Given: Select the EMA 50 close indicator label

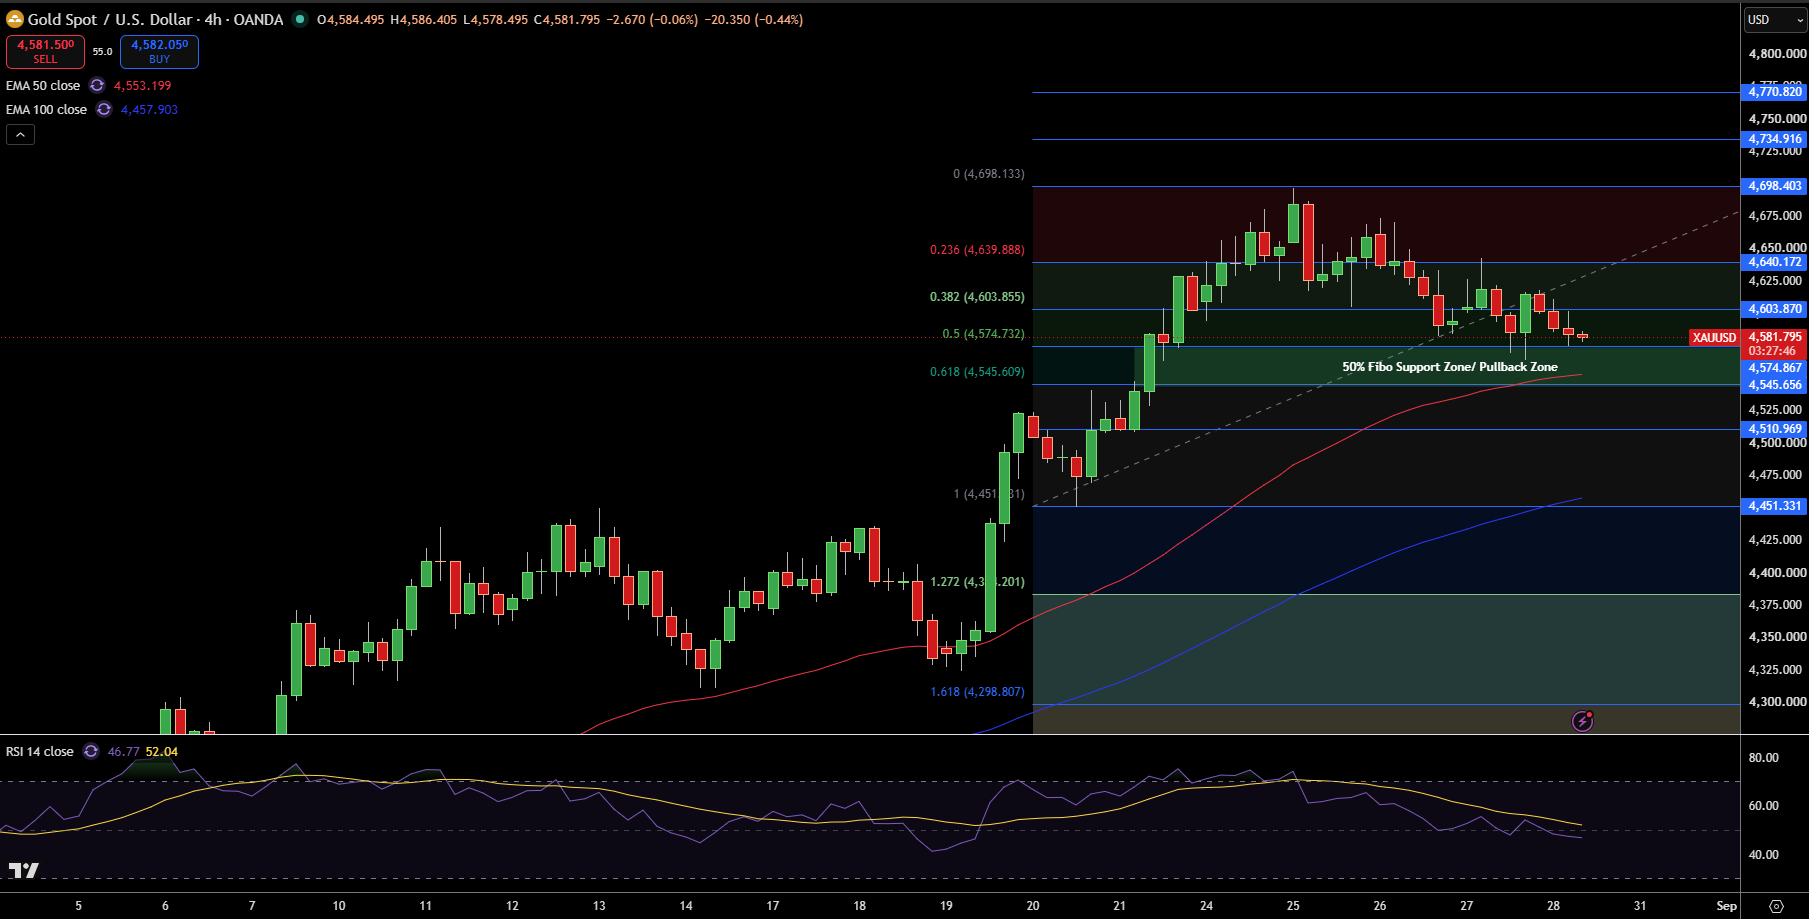Looking at the screenshot, I should [43, 86].
